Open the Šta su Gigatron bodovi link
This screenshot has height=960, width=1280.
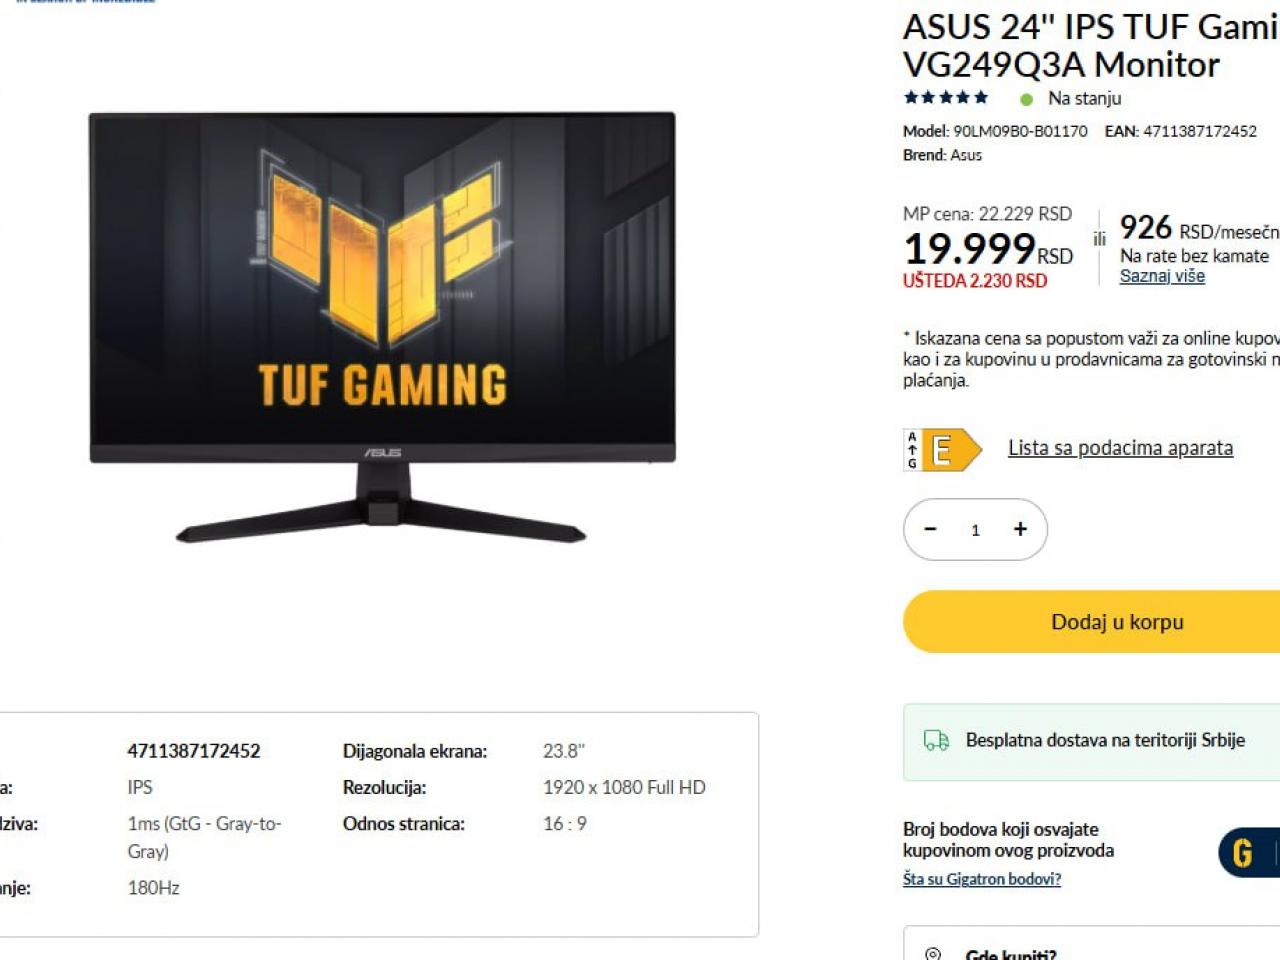[982, 879]
